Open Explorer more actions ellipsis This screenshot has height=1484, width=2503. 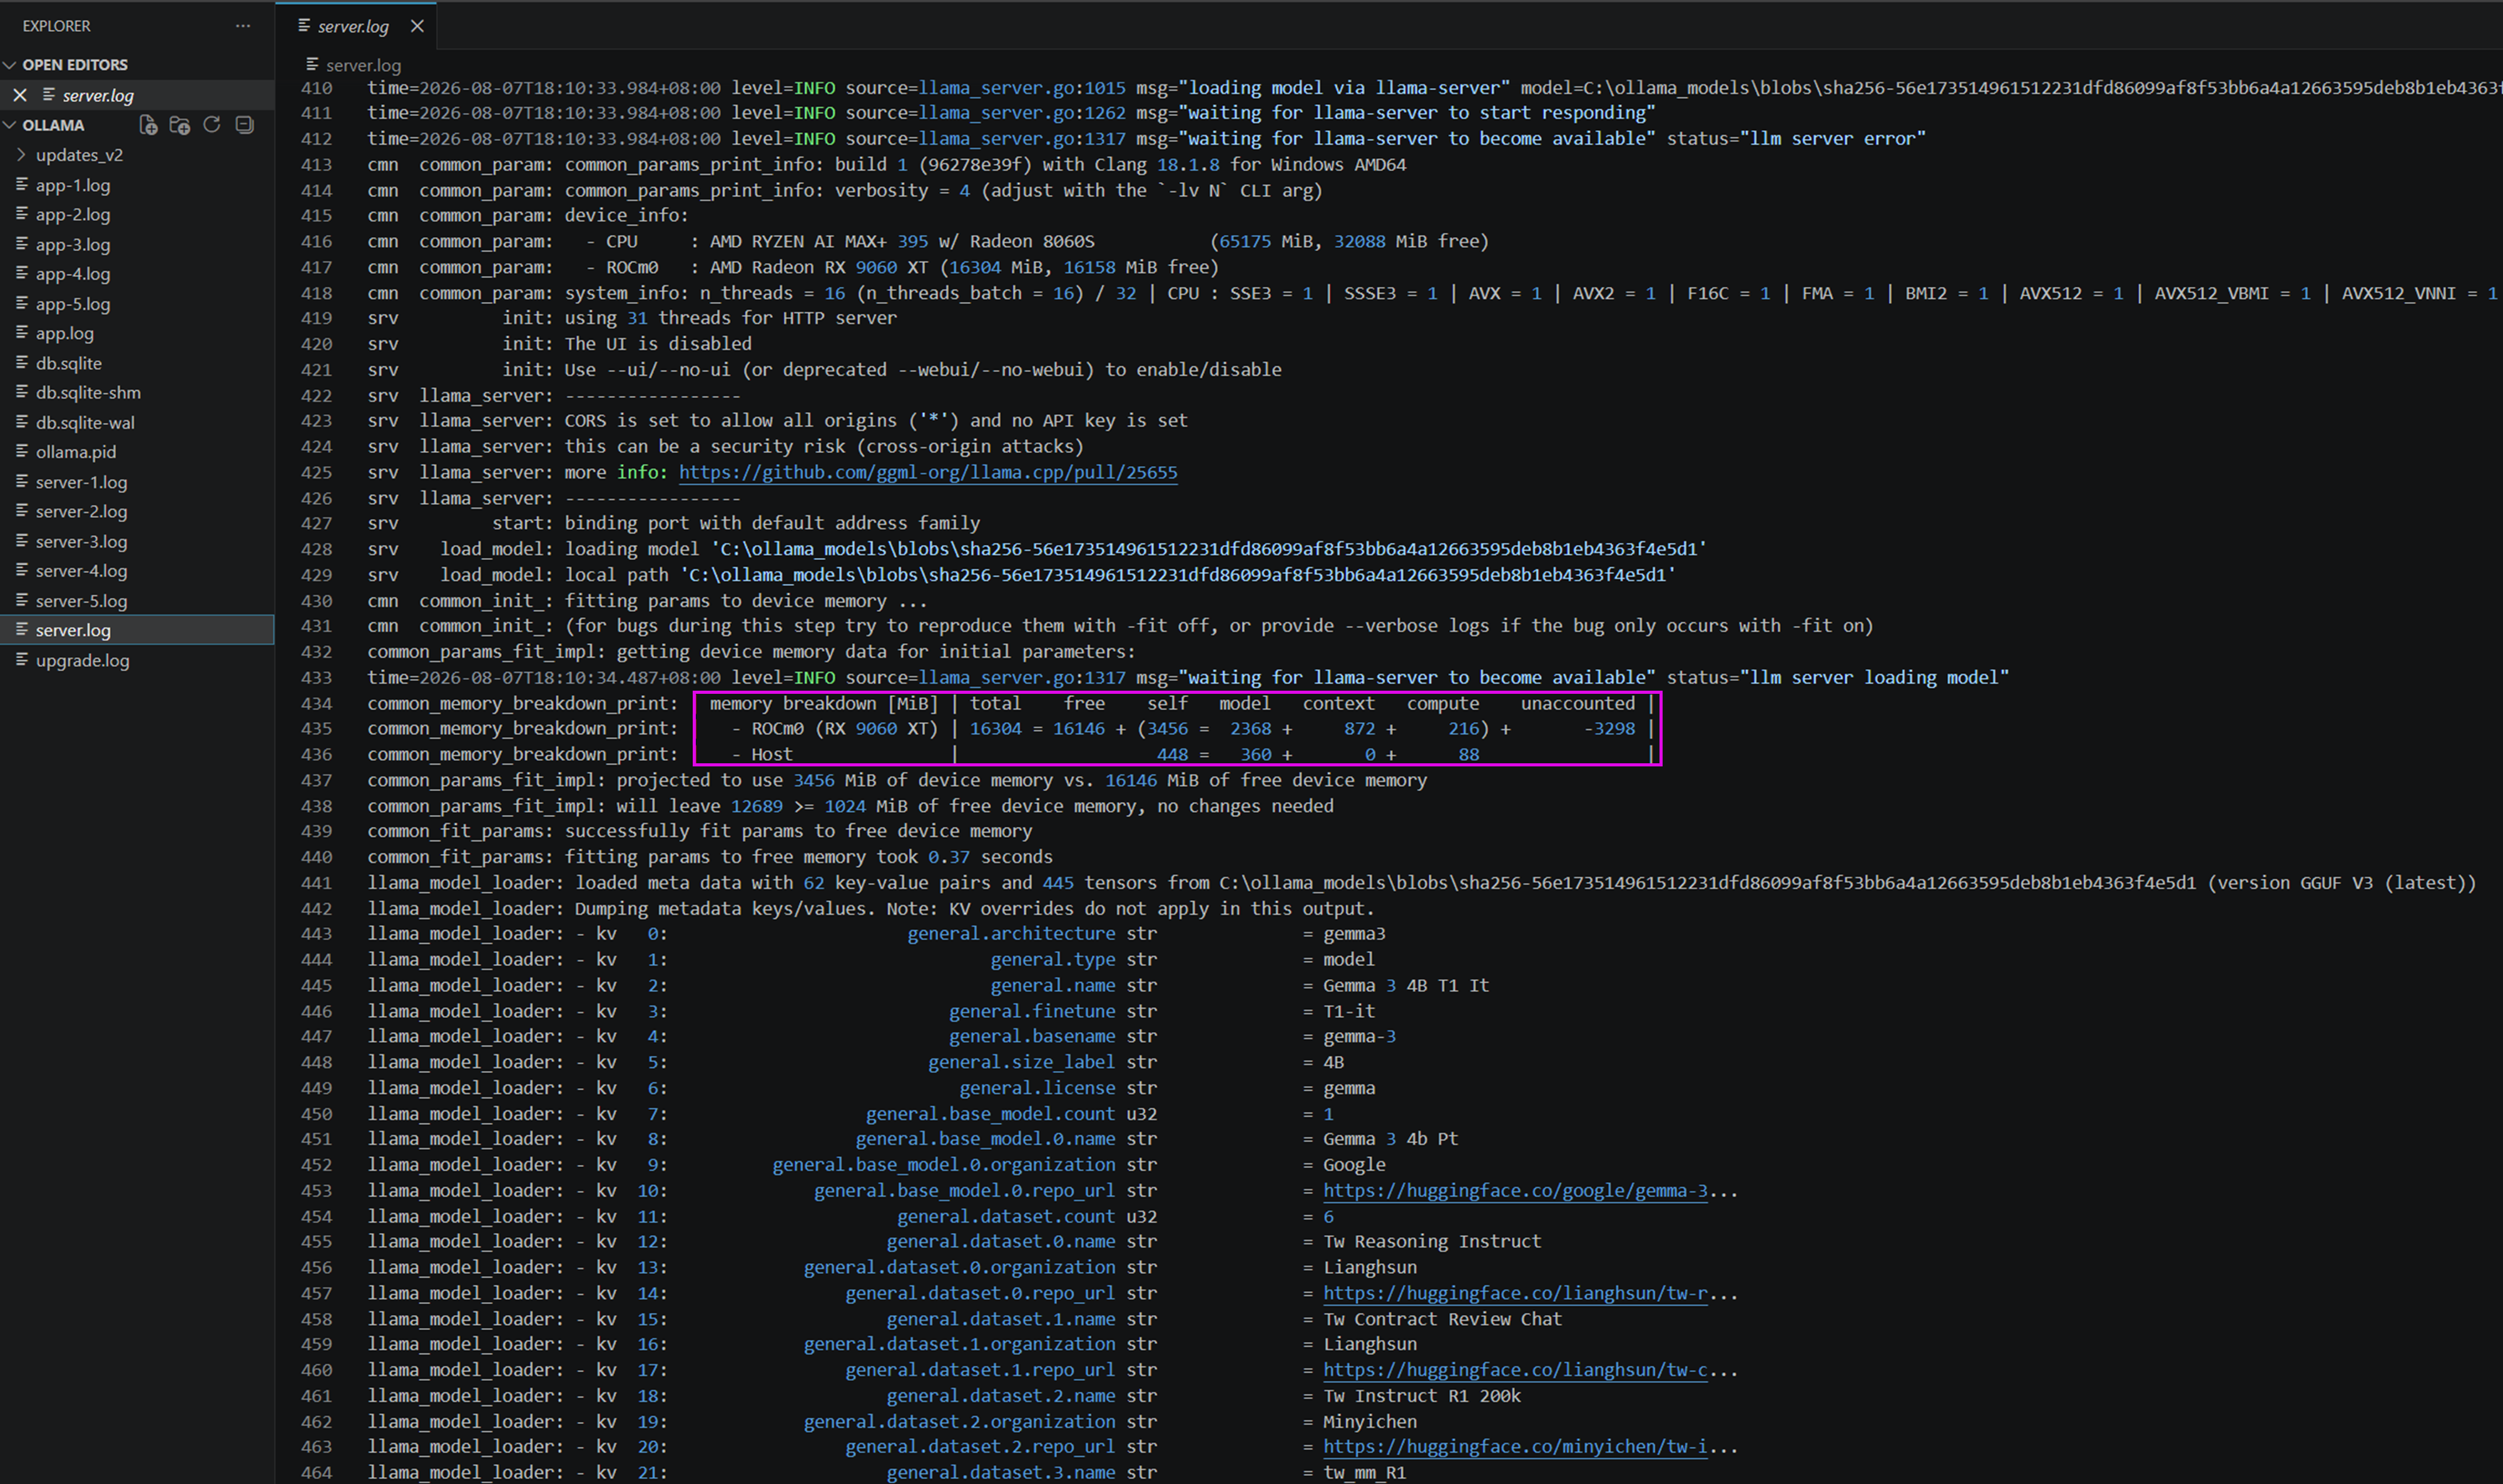click(x=243, y=26)
